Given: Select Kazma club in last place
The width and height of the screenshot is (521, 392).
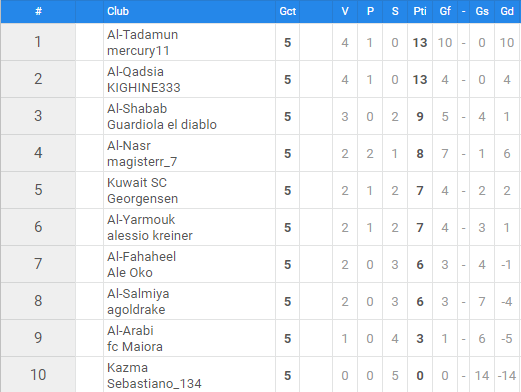Looking at the screenshot, I should 127,368.
